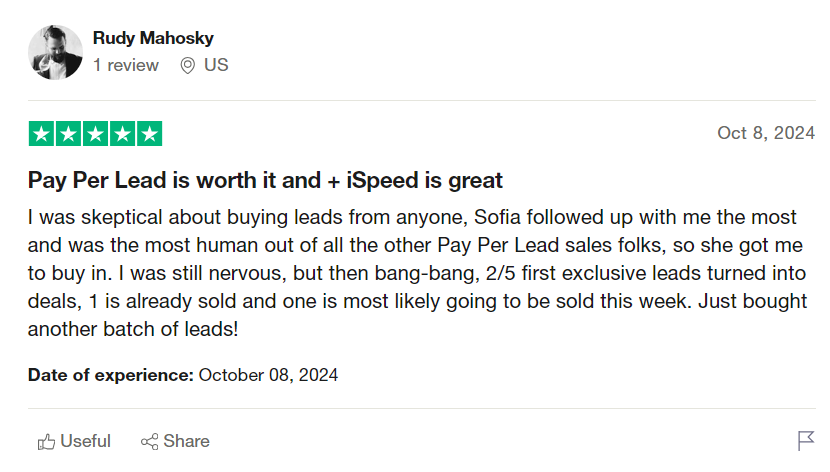The height and width of the screenshot is (472, 830).
Task: Click the "1 review" count text
Action: coord(126,65)
